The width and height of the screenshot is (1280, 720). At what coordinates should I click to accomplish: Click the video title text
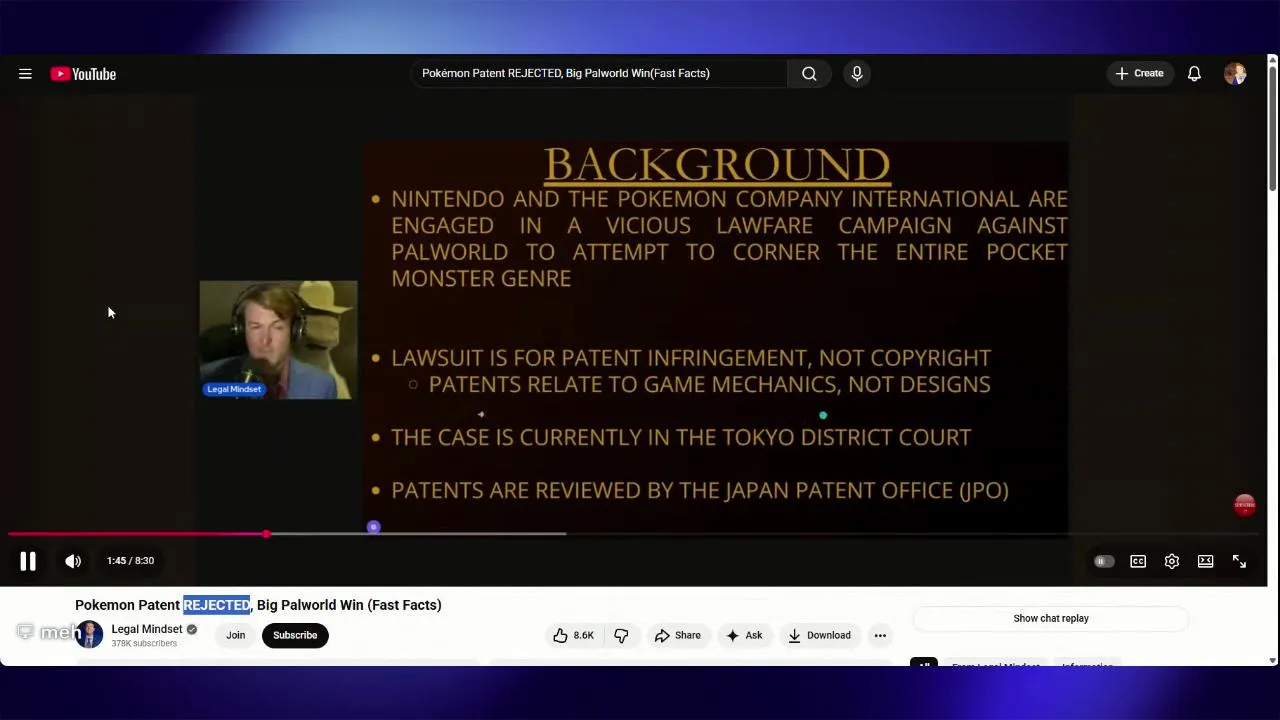(x=258, y=605)
